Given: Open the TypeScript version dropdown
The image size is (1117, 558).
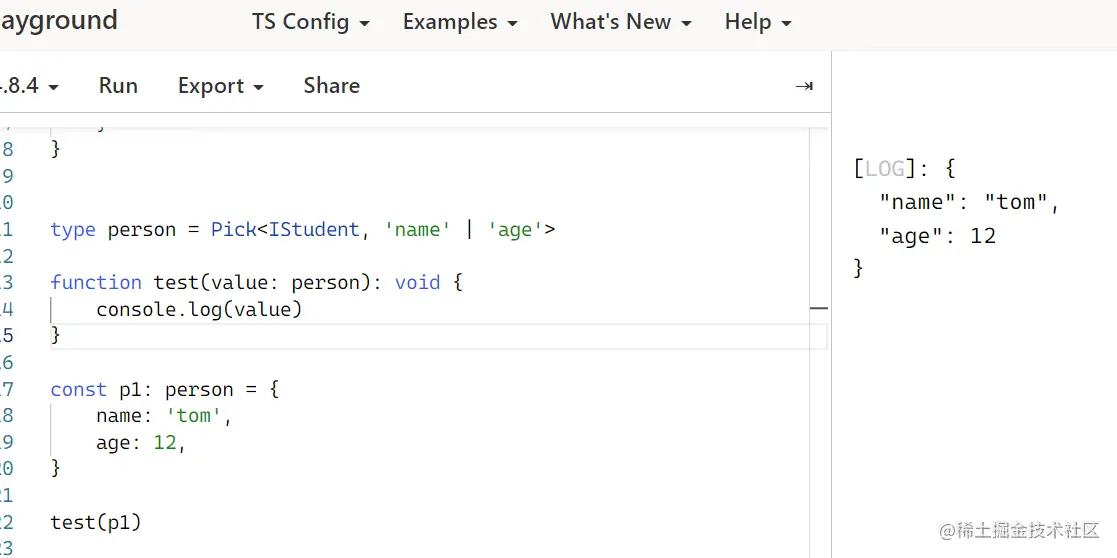Looking at the screenshot, I should click(29, 86).
